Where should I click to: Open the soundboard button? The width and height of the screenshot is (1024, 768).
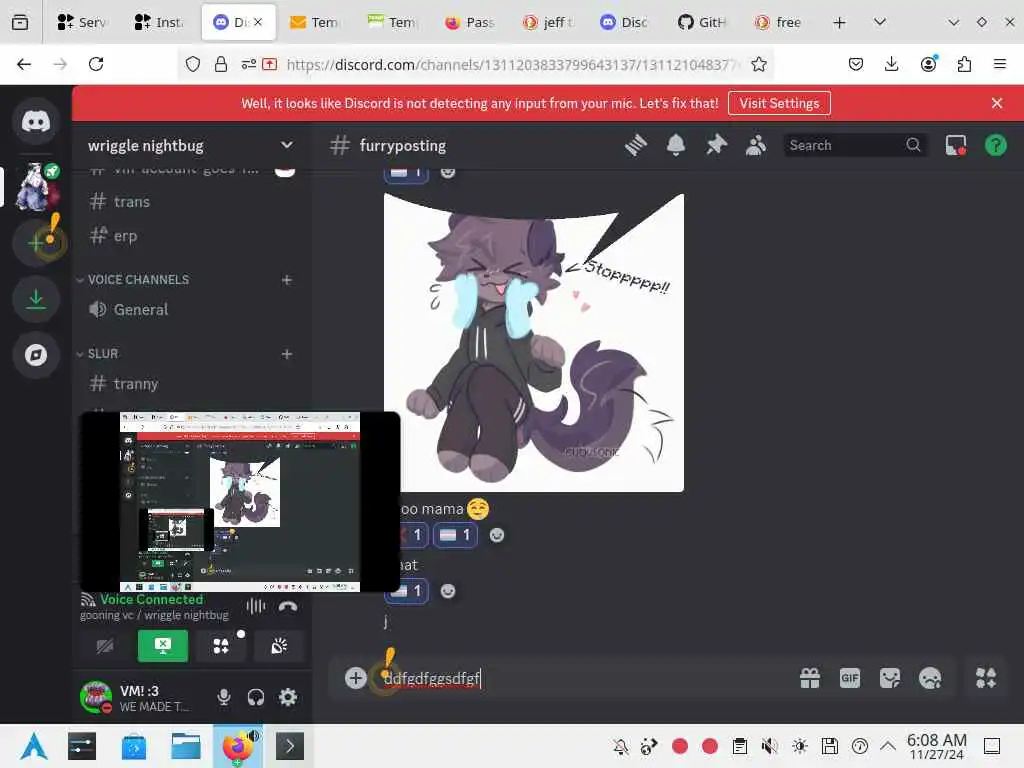(280, 646)
